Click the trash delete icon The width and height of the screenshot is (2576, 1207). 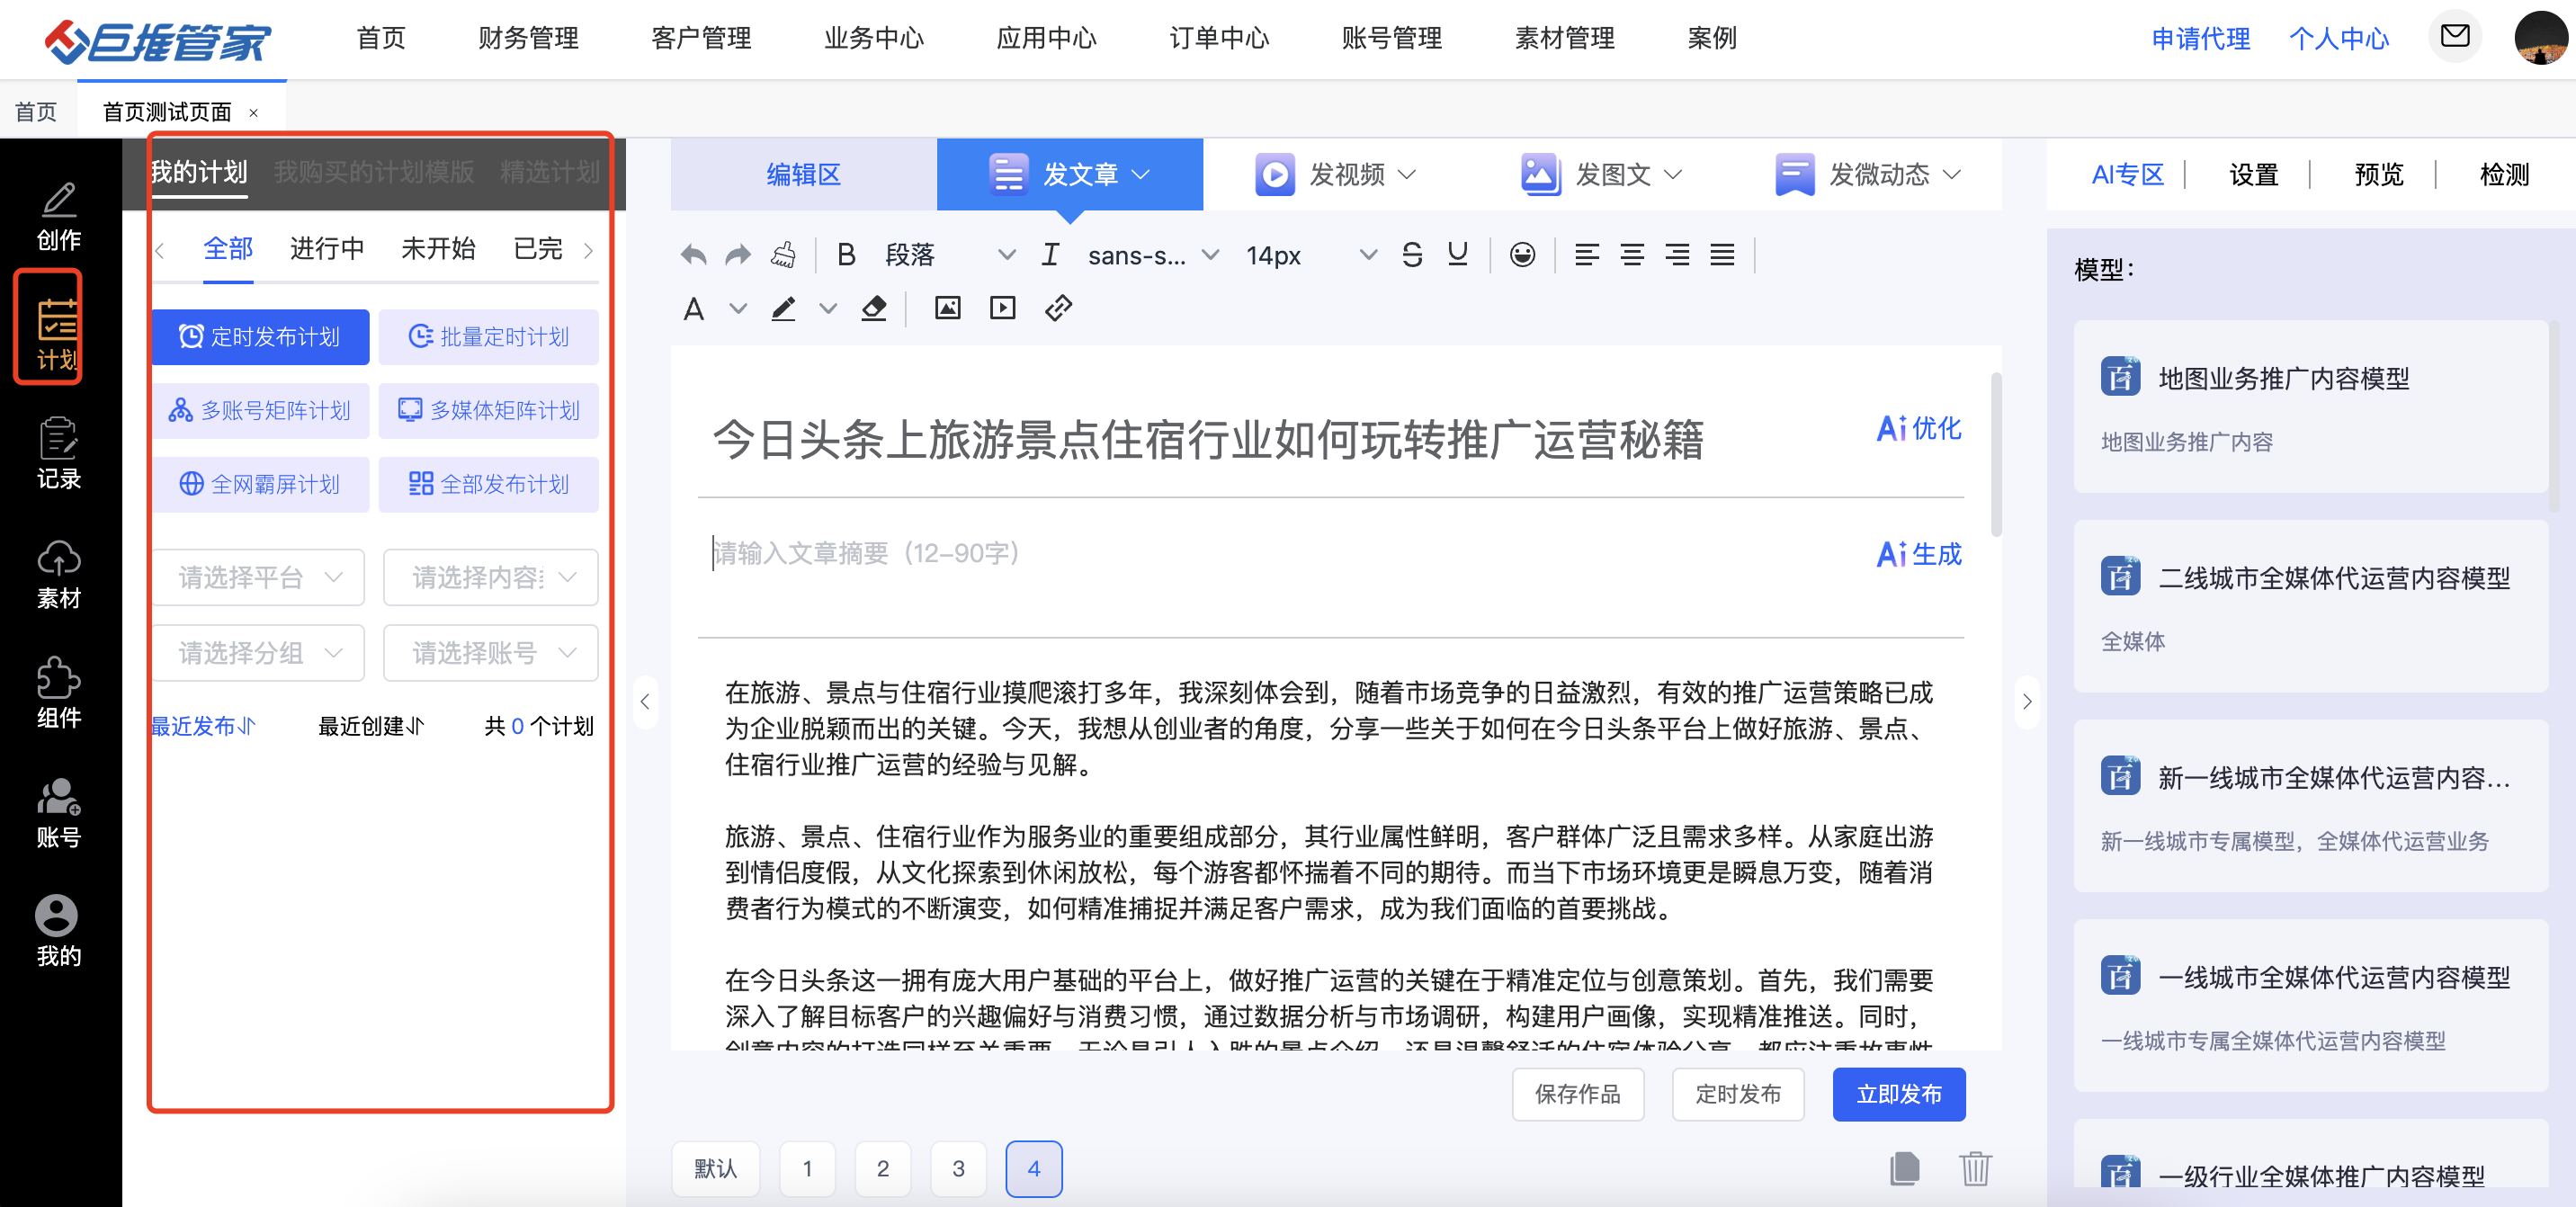pos(1975,1167)
